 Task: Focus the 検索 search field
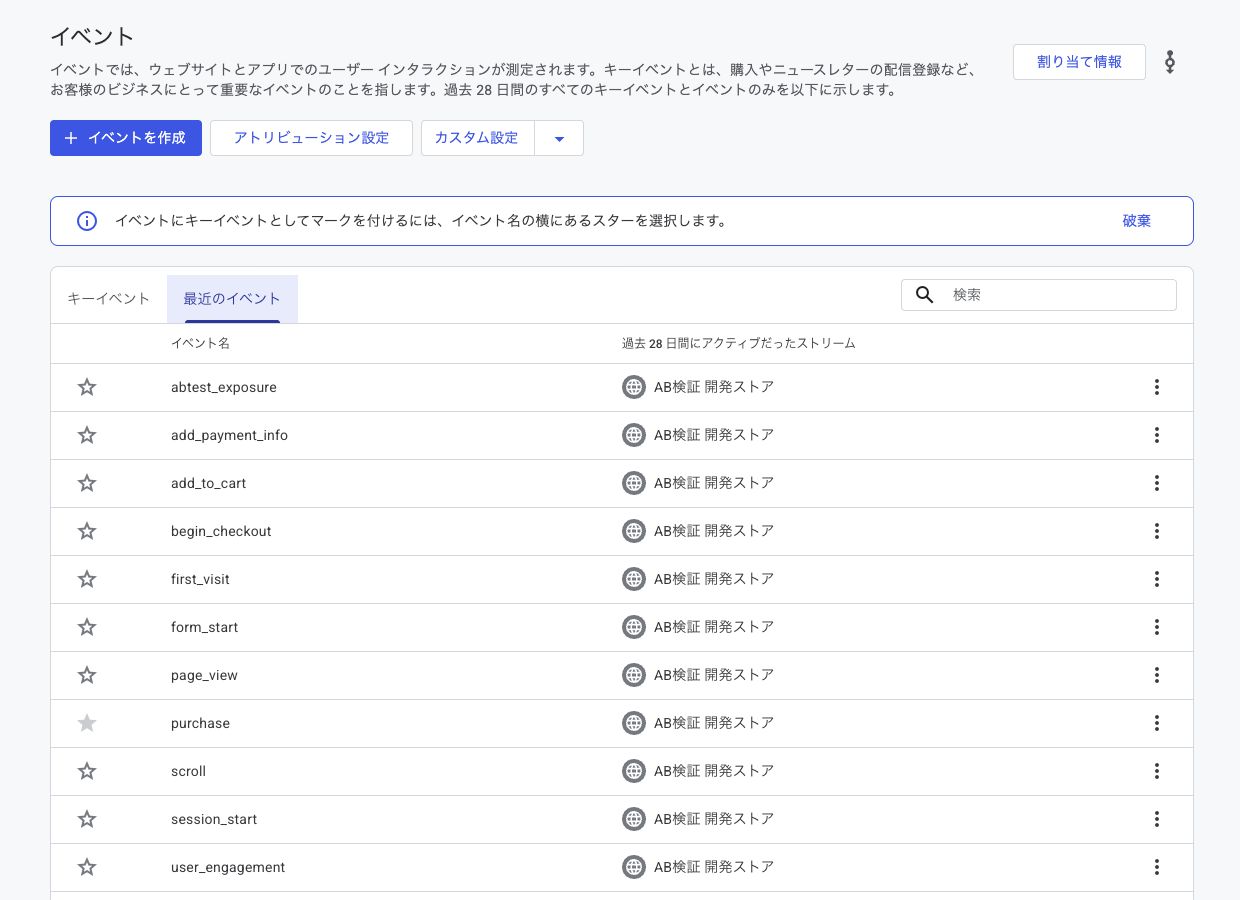click(1039, 295)
